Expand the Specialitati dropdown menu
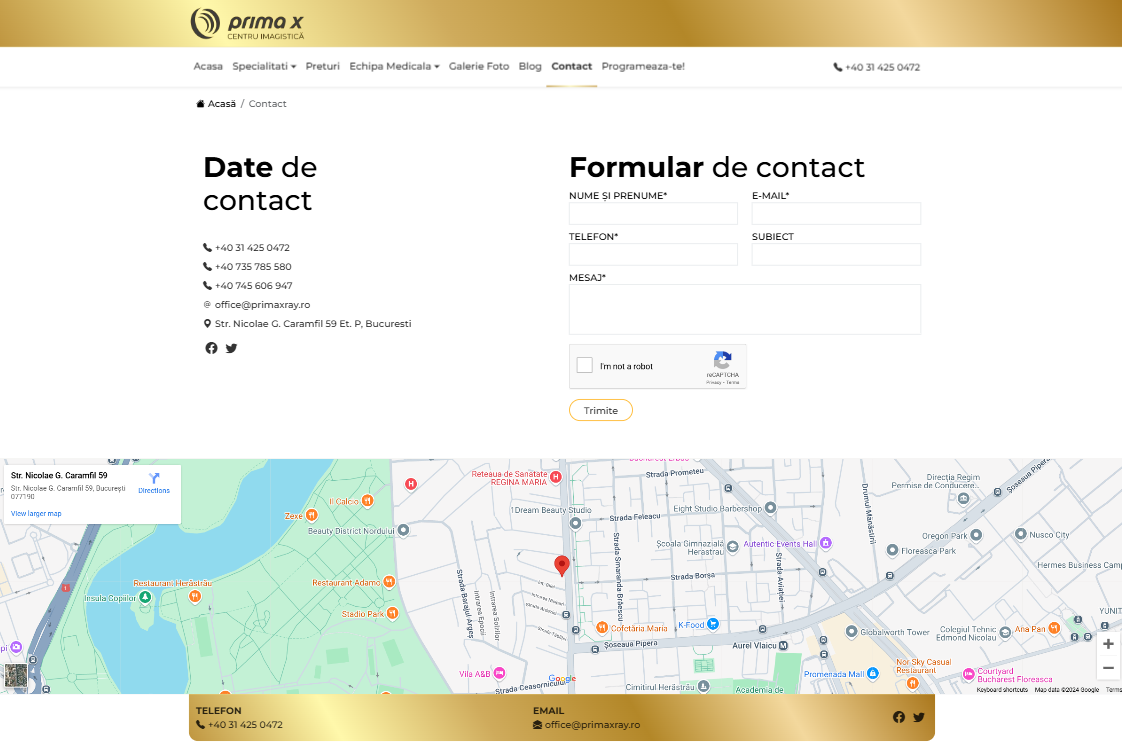Image resolution: width=1122 pixels, height=744 pixels. (x=264, y=67)
